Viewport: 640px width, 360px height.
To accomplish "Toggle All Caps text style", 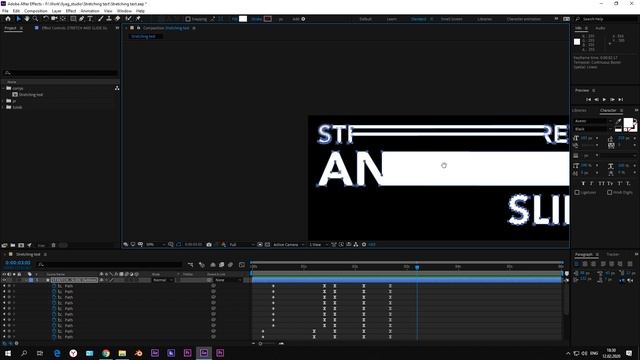I will pos(601,184).
